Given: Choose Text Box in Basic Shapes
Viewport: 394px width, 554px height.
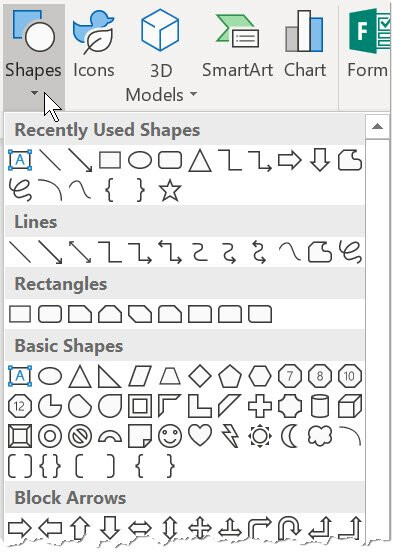Looking at the screenshot, I should click(20, 376).
